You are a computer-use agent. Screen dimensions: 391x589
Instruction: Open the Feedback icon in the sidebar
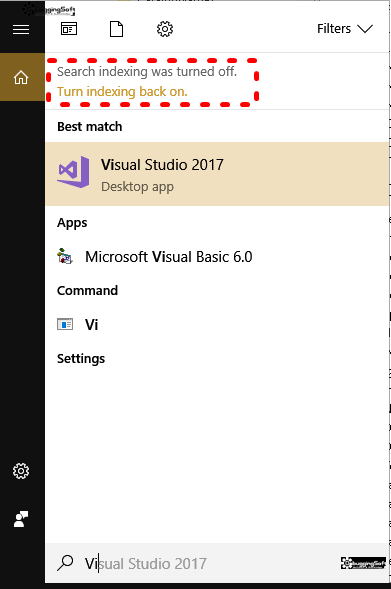(x=21, y=519)
